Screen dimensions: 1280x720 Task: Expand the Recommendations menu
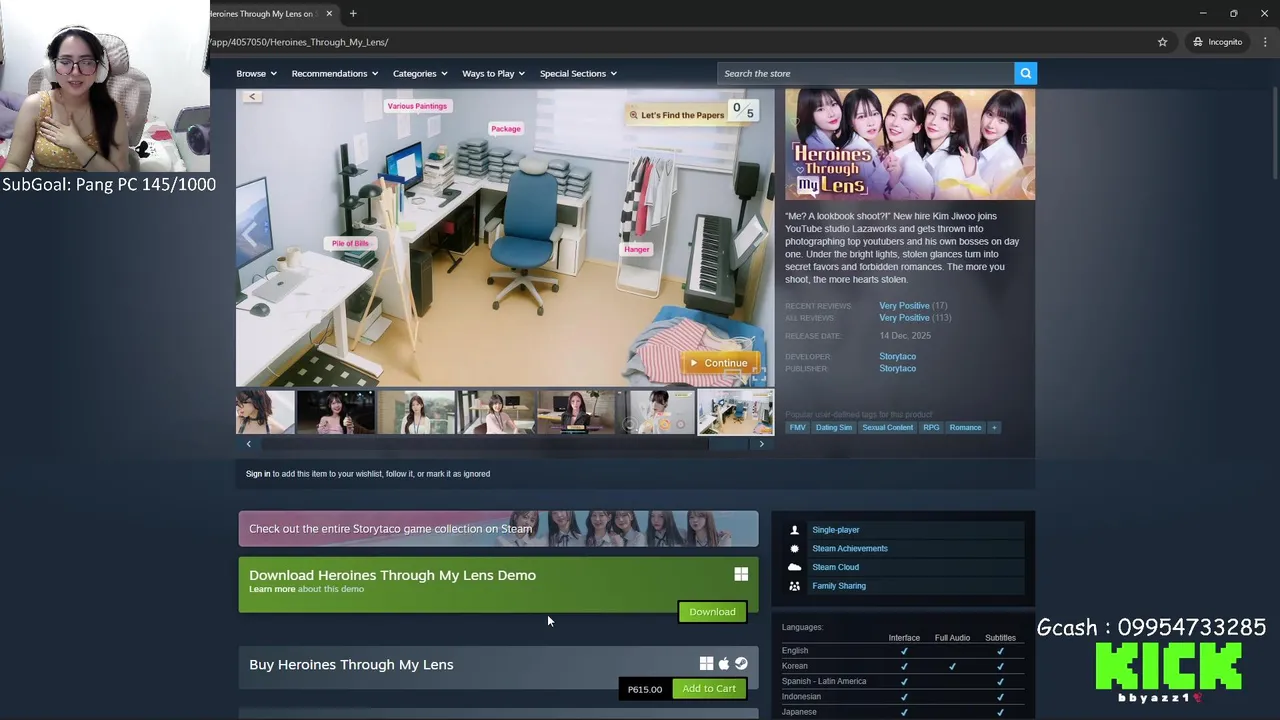point(335,73)
